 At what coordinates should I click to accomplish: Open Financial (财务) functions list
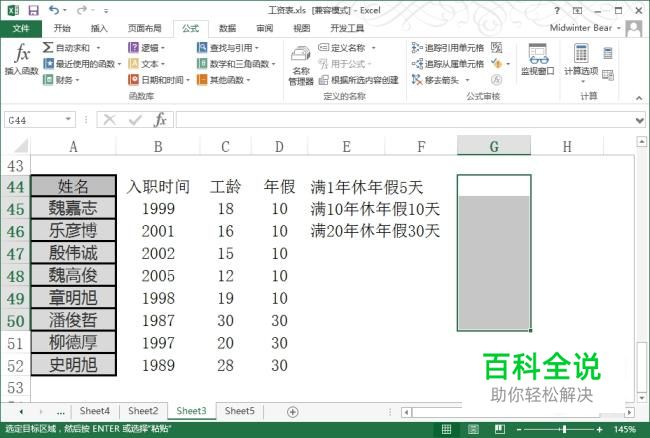pyautogui.click(x=61, y=80)
